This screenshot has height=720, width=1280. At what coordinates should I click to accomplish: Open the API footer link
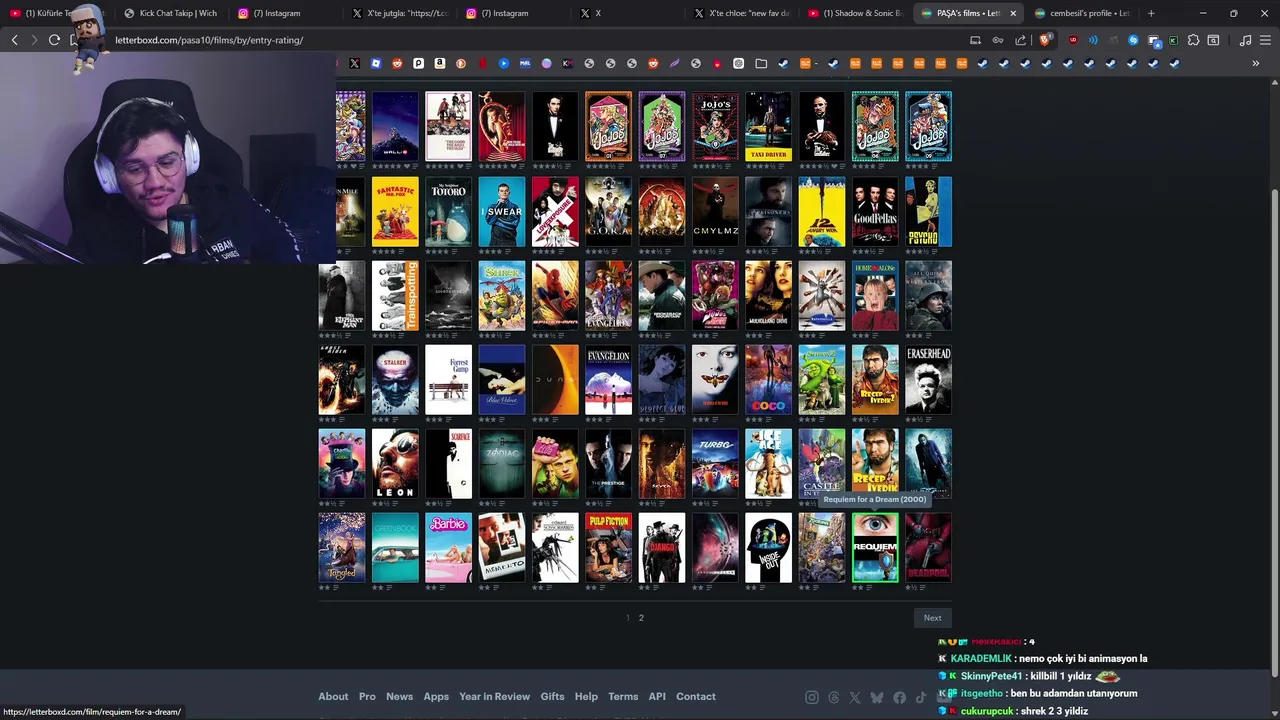click(x=657, y=697)
